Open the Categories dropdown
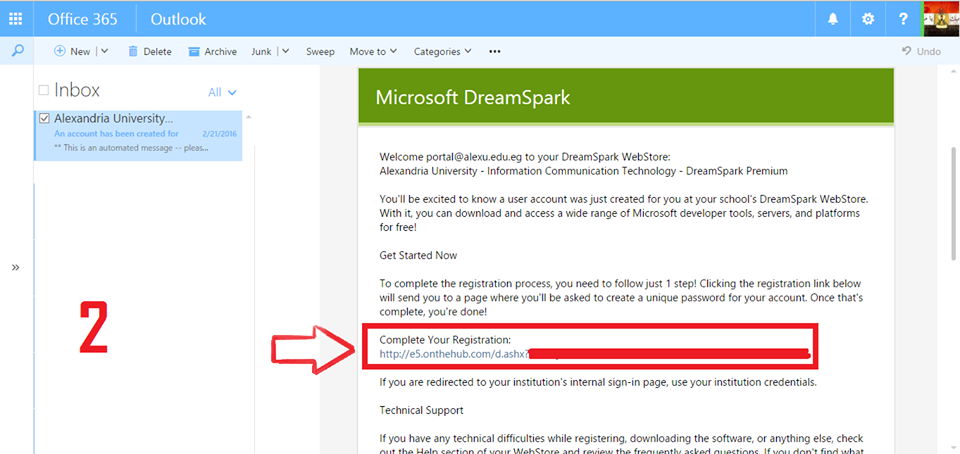The width and height of the screenshot is (960, 454). click(x=443, y=51)
